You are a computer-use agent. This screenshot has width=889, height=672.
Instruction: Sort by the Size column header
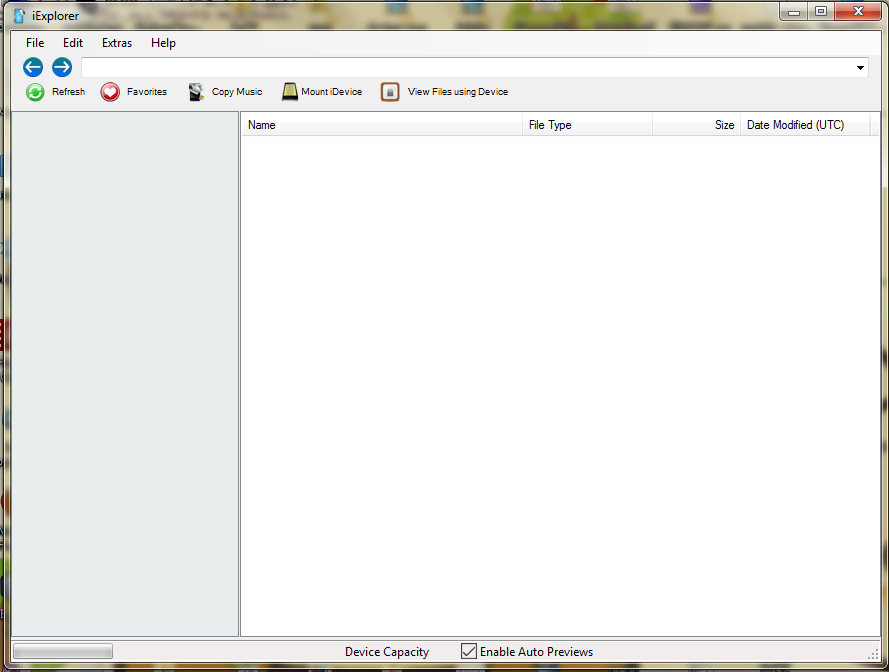[697, 125]
